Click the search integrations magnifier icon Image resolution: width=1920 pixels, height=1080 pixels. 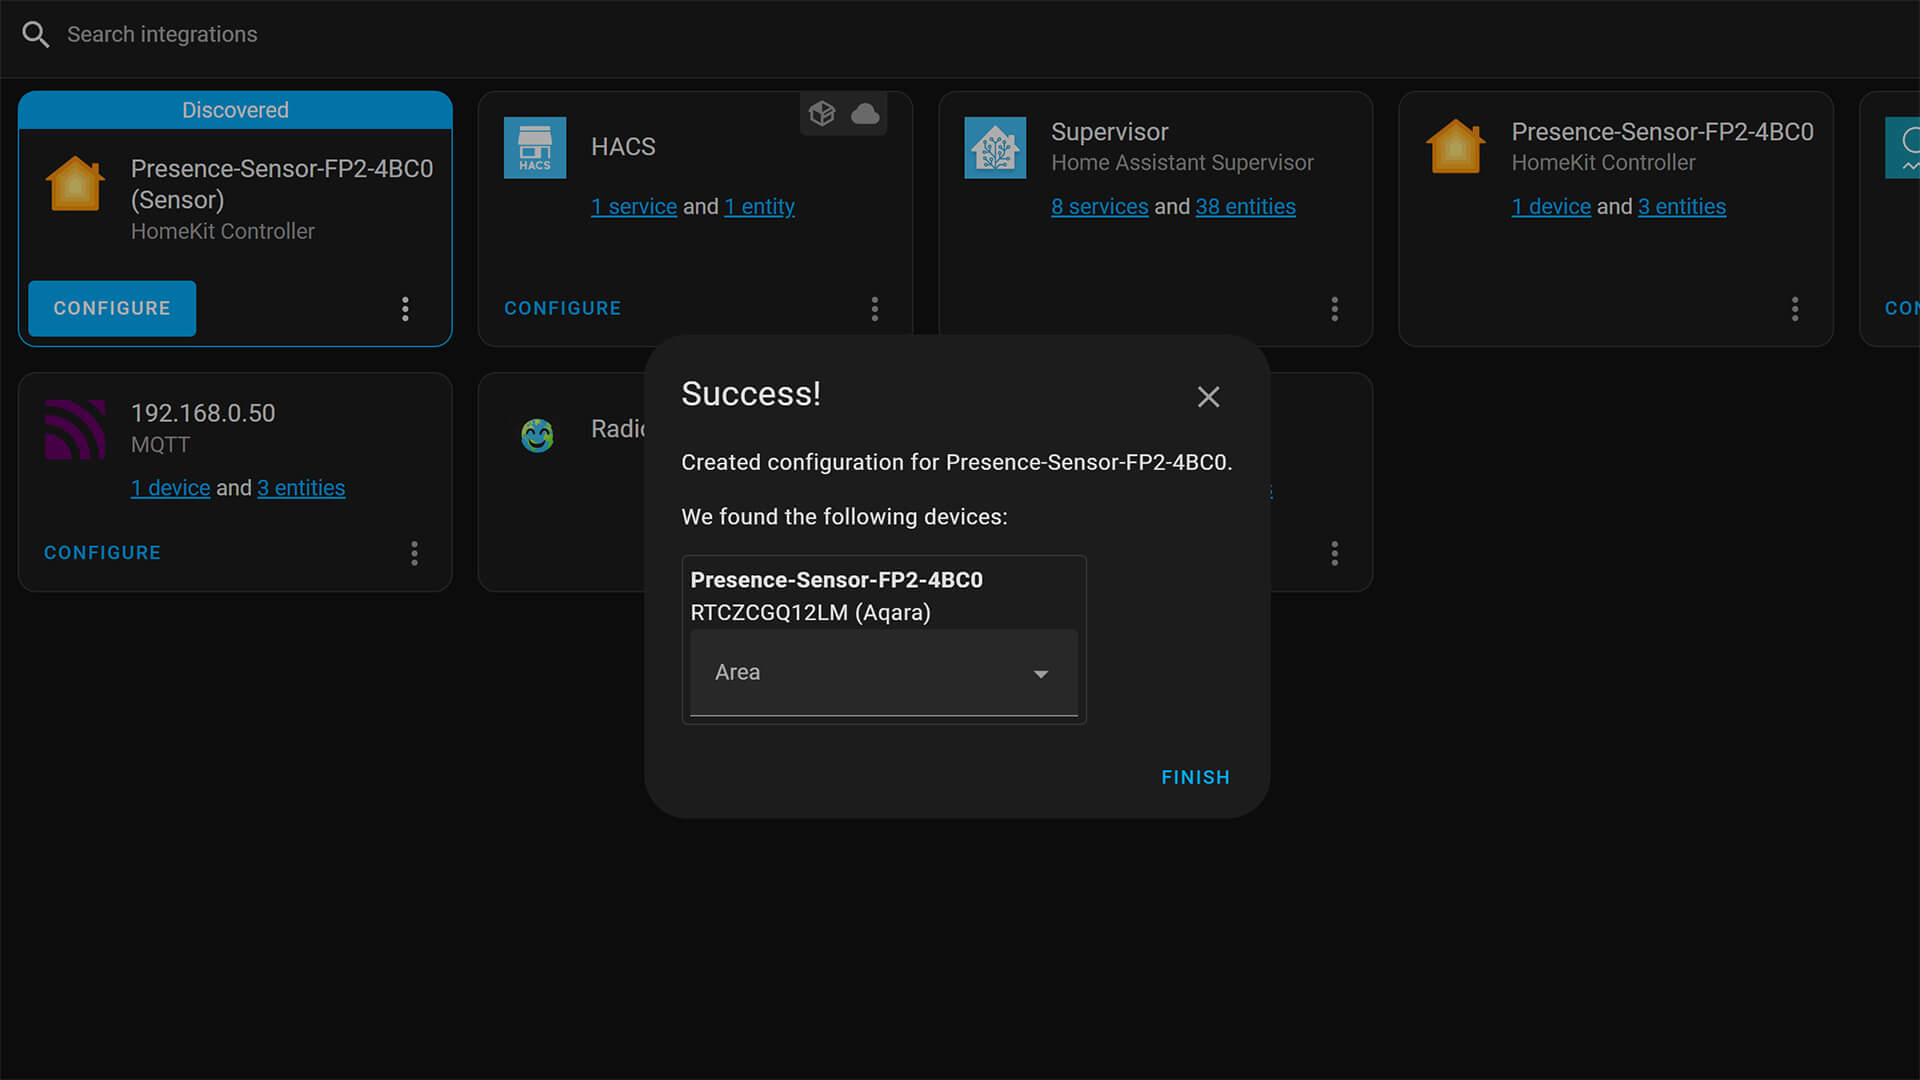tap(37, 34)
